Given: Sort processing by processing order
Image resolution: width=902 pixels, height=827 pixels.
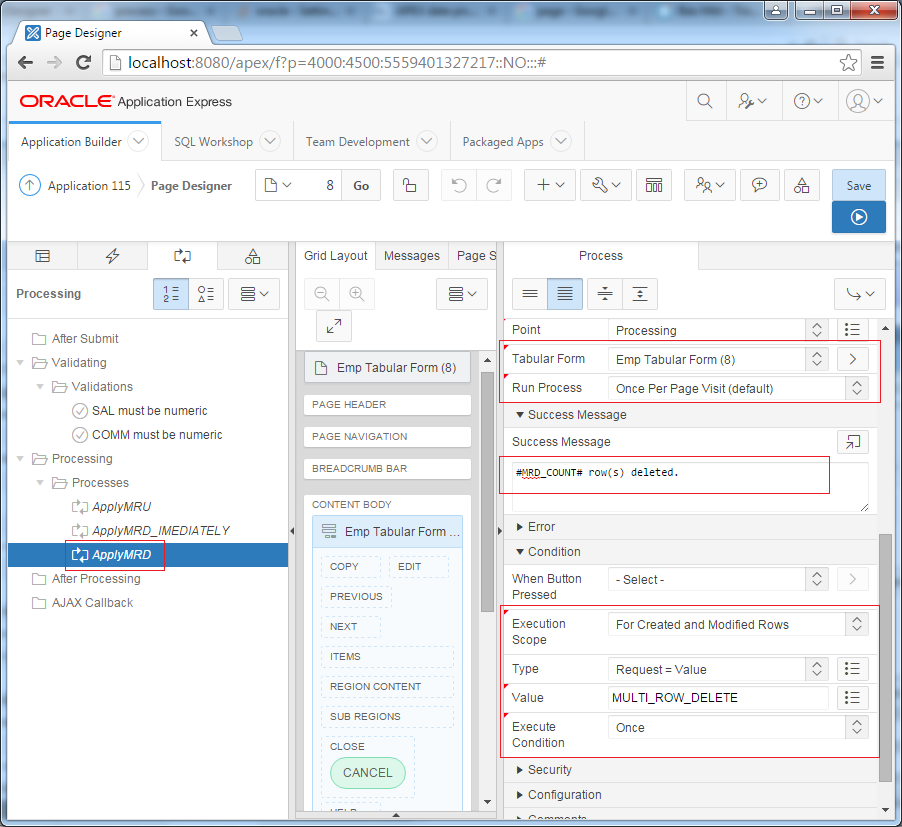Looking at the screenshot, I should click(x=171, y=294).
